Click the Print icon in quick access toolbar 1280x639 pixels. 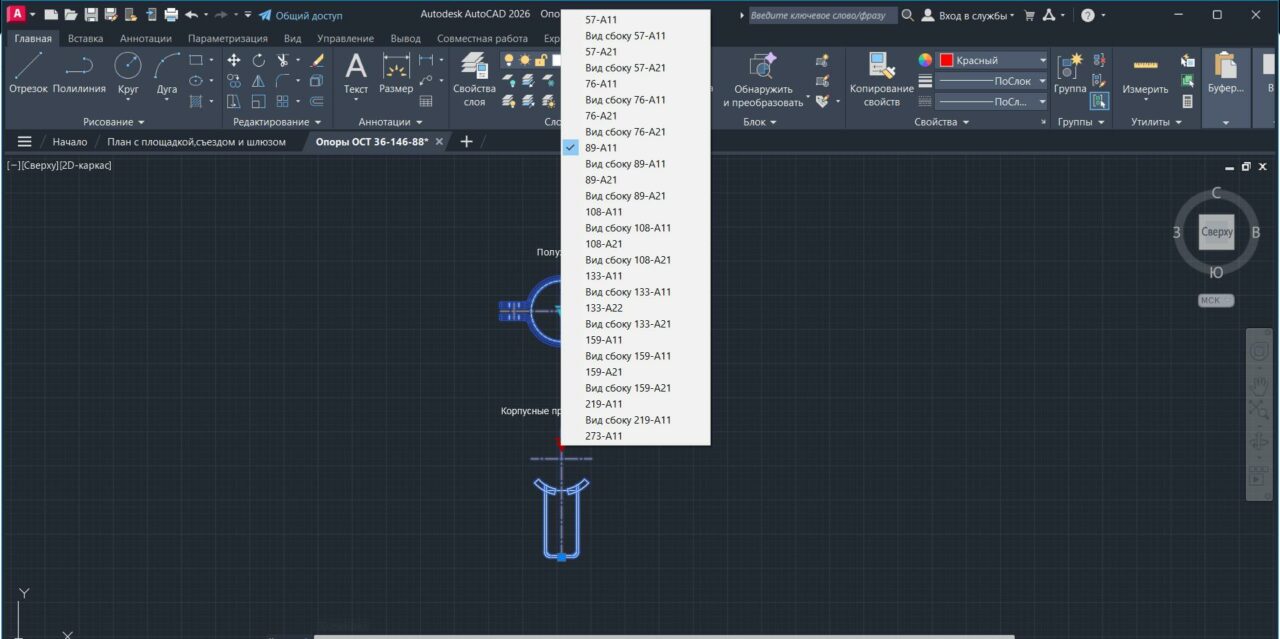pos(171,15)
